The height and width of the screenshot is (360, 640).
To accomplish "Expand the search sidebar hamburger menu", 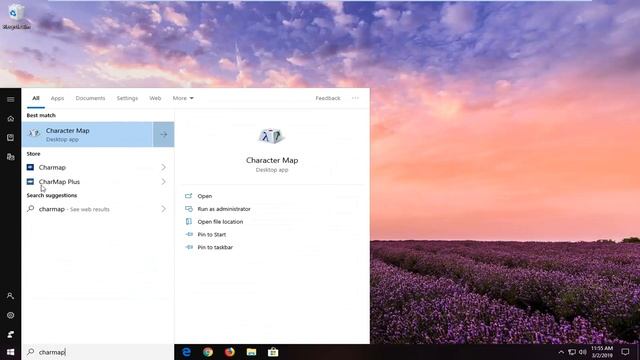I will tap(11, 100).
